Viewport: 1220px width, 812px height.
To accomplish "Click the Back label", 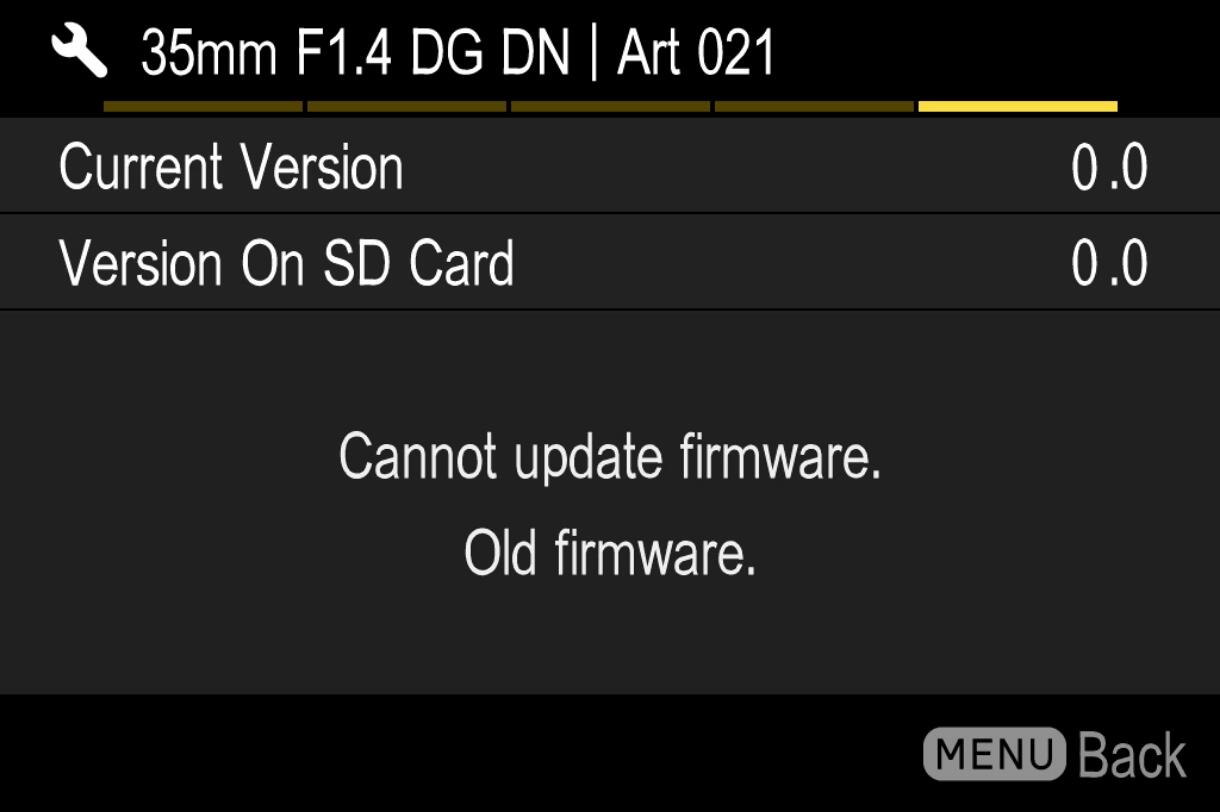I will [1133, 755].
